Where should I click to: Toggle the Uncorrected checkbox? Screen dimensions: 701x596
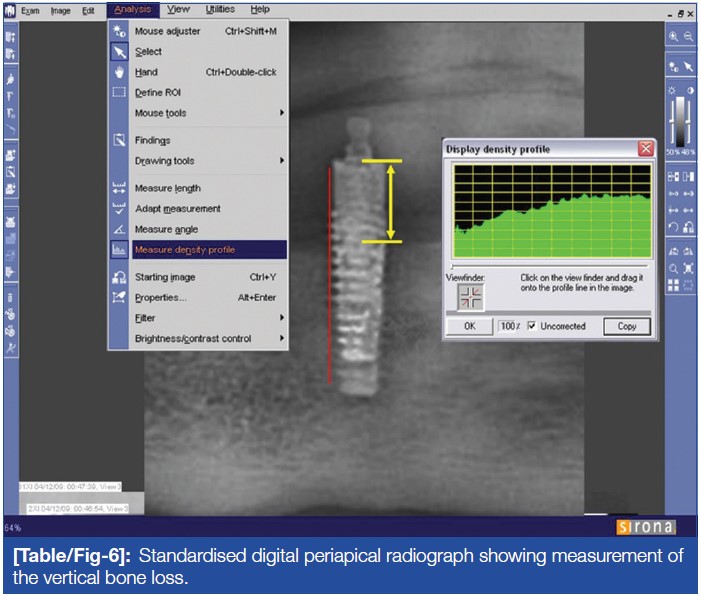[532, 326]
